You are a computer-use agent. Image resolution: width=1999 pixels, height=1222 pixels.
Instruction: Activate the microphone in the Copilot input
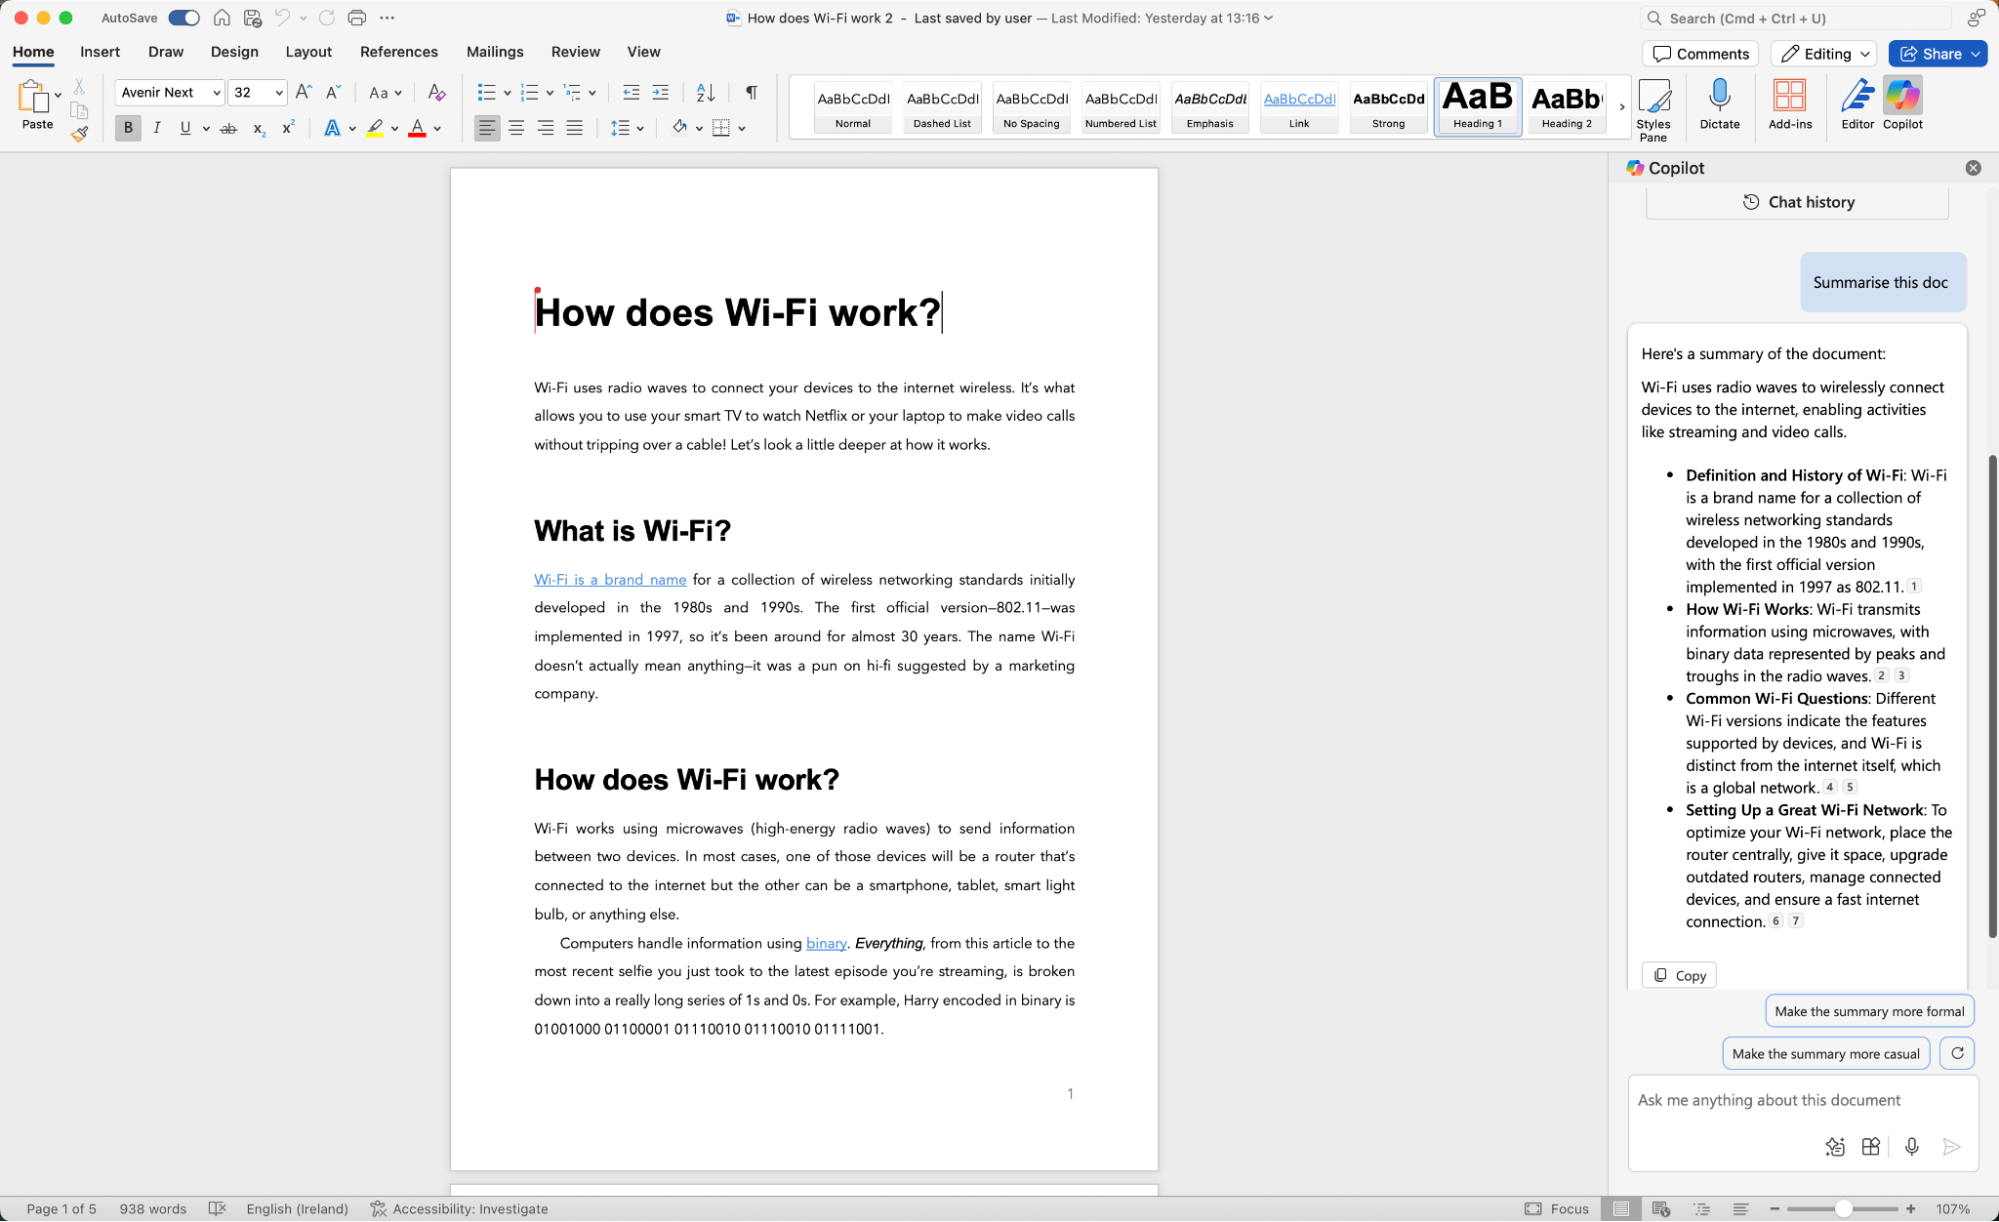tap(1912, 1146)
